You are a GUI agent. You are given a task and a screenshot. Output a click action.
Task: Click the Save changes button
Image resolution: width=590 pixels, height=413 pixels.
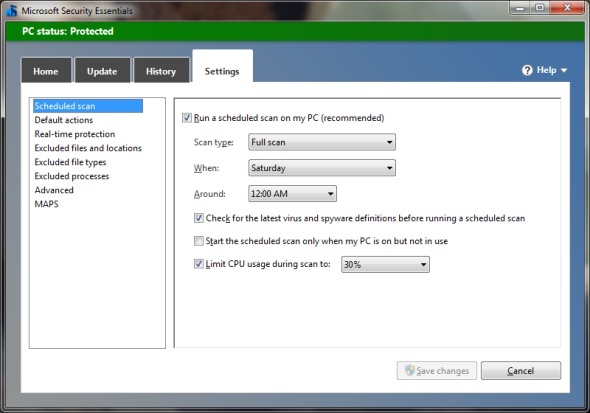(436, 371)
